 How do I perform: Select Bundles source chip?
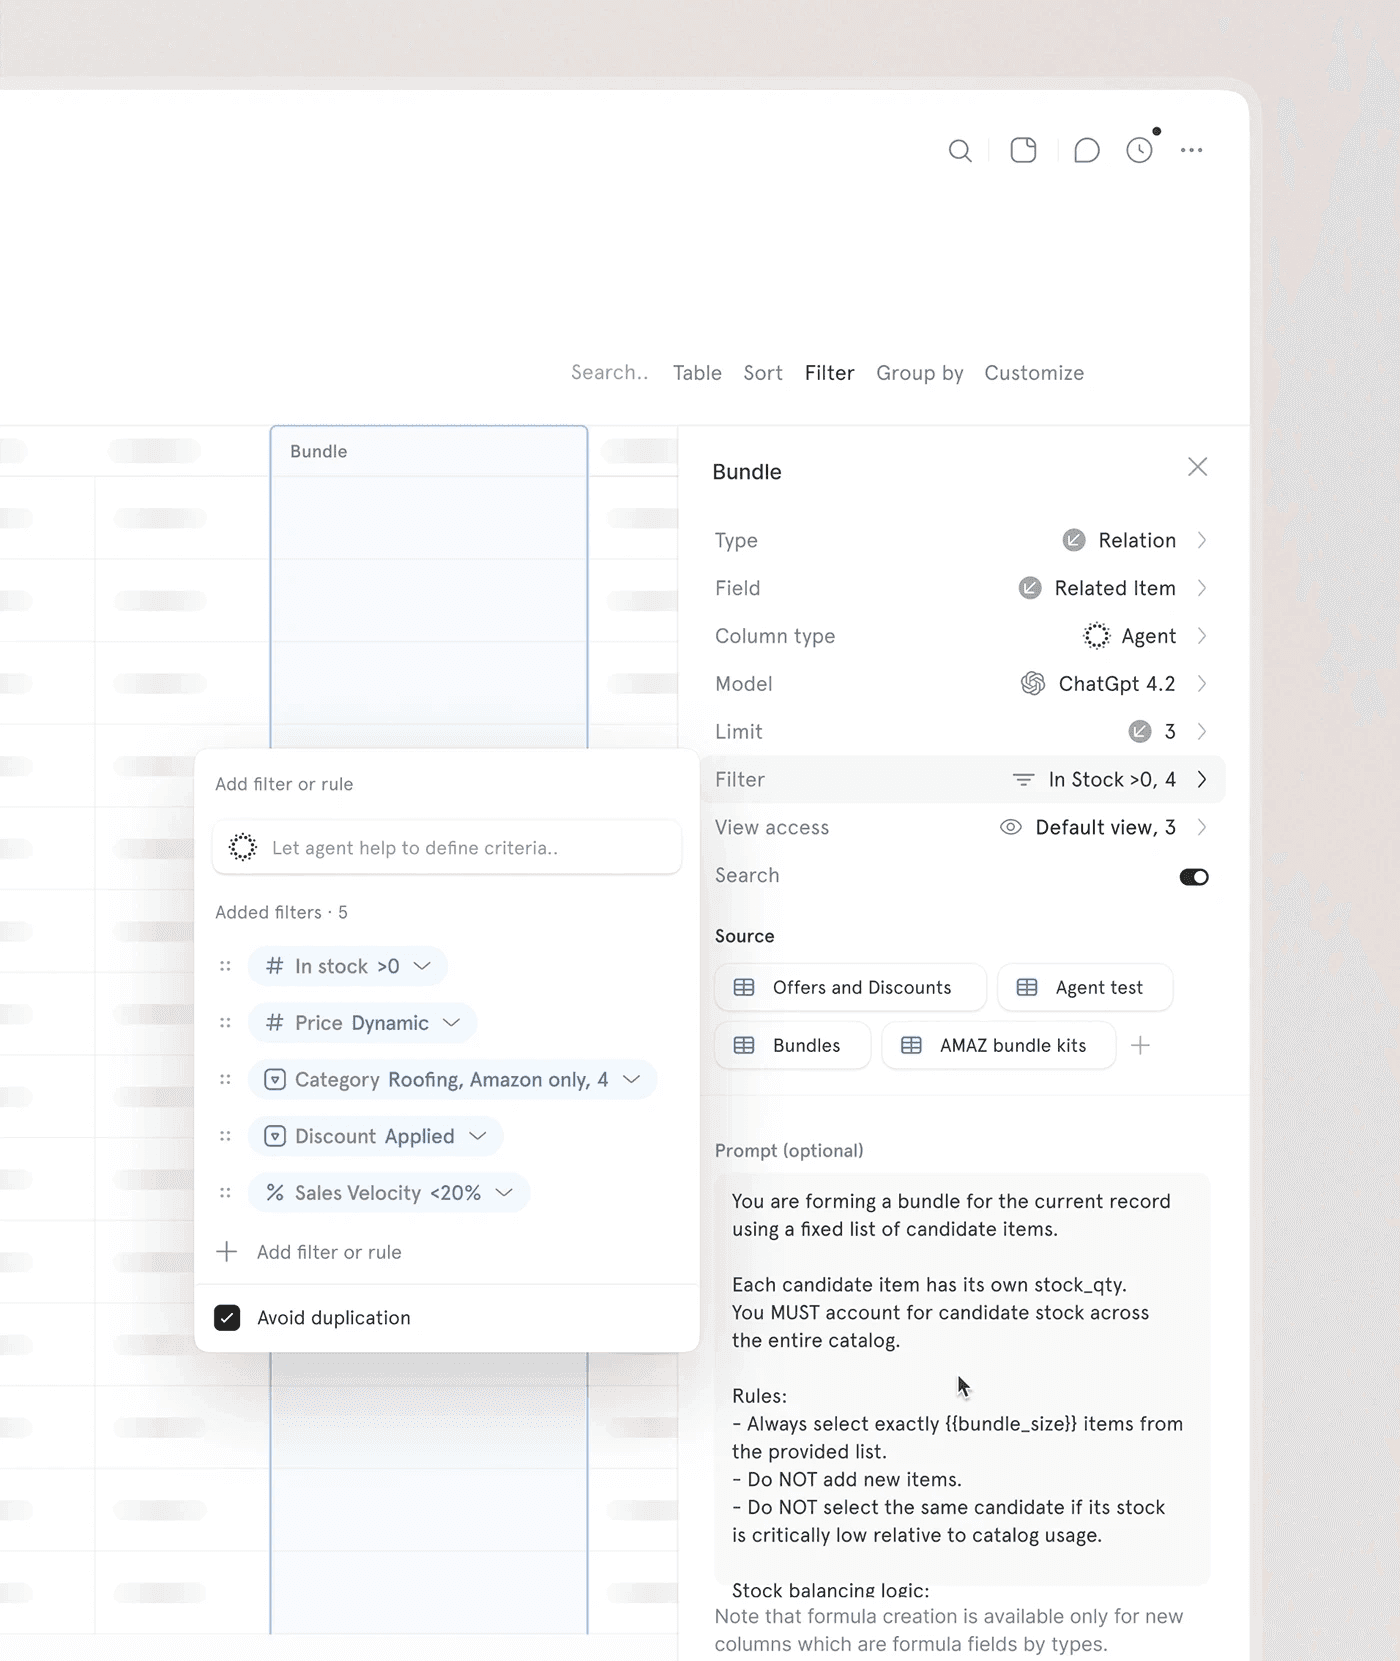(792, 1046)
